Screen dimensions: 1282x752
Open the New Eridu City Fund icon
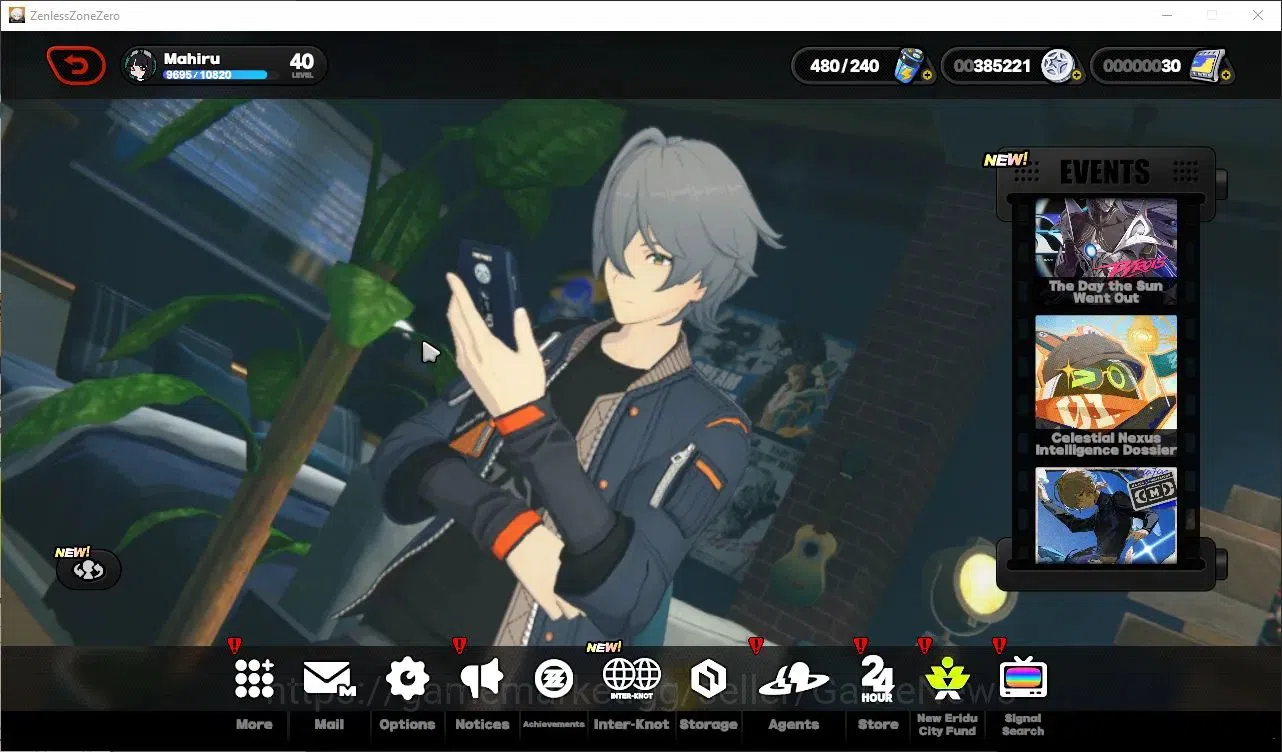point(946,678)
